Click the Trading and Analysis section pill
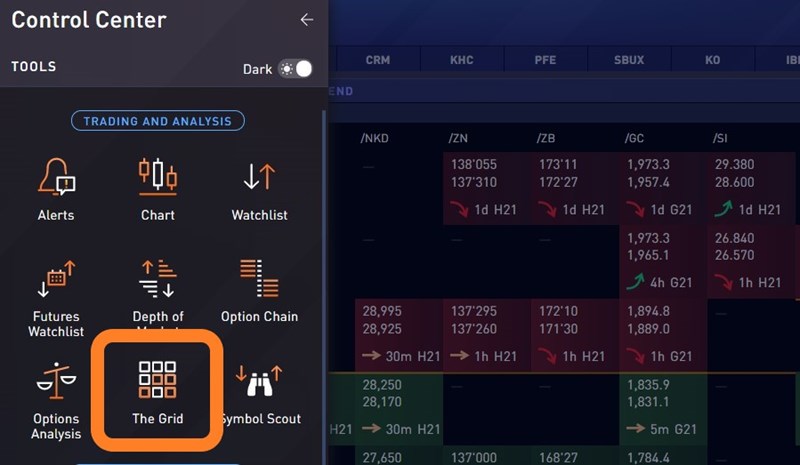 click(x=157, y=121)
